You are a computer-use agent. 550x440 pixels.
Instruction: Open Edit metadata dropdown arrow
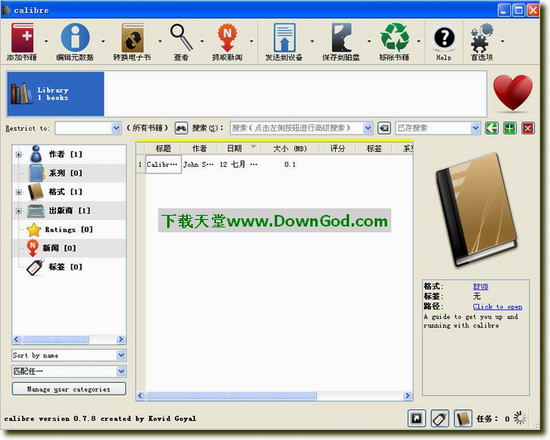[x=103, y=41]
